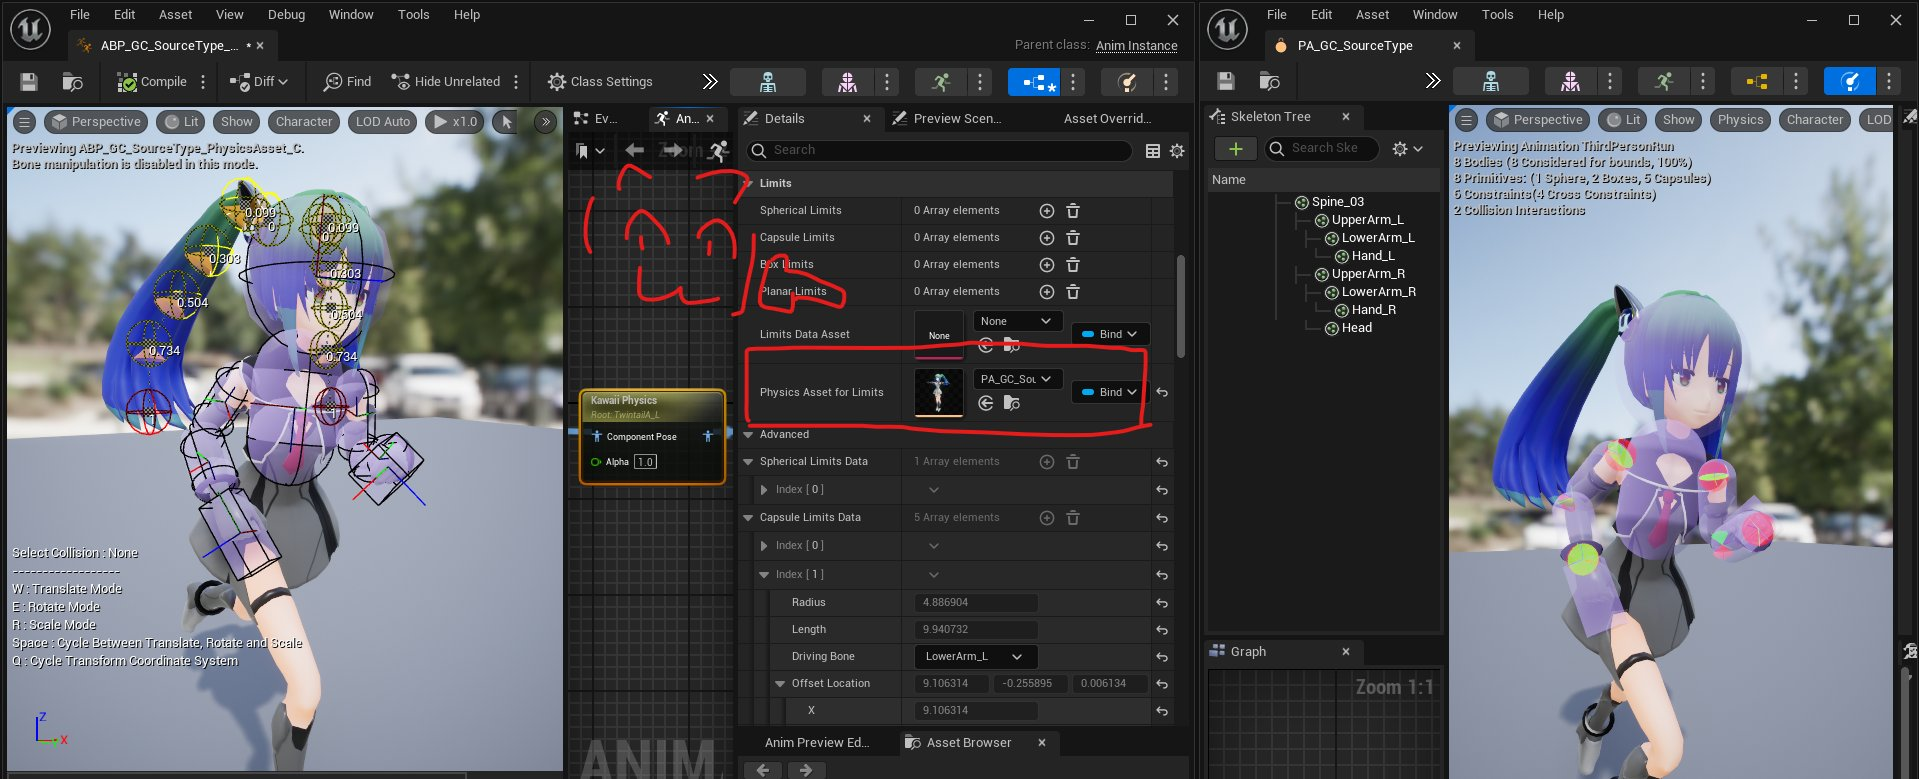Open the graph bookmarks dropdown
This screenshot has width=1919, height=779.
[x=590, y=151]
